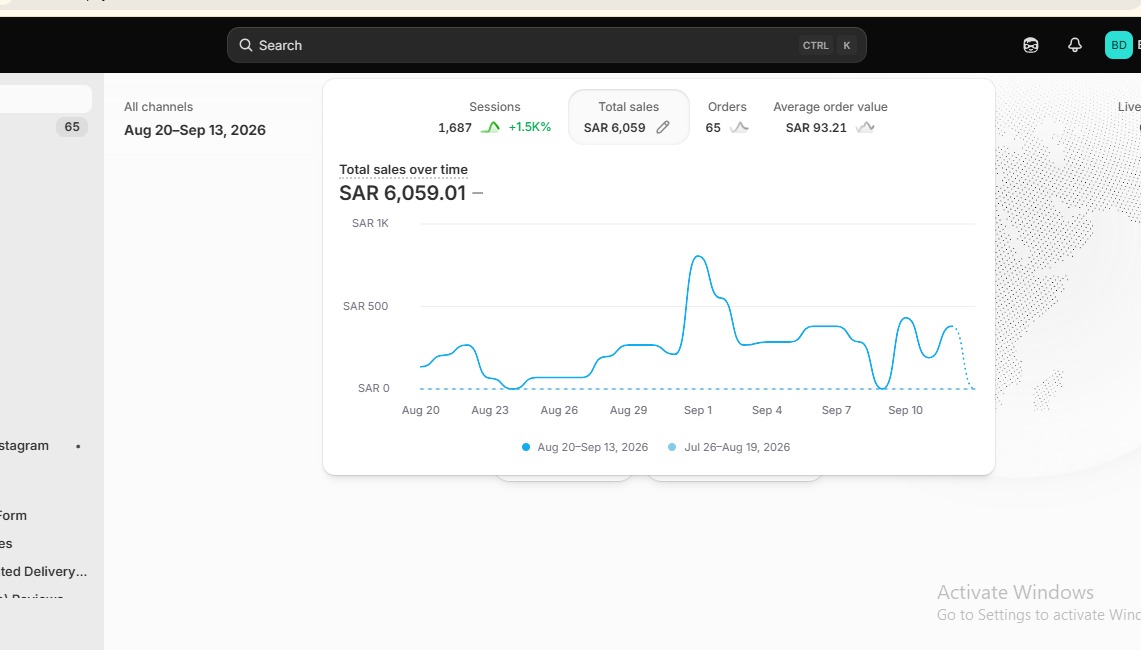Click the SAR 6,059.01 total value
The height and width of the screenshot is (650, 1141).
pos(402,193)
